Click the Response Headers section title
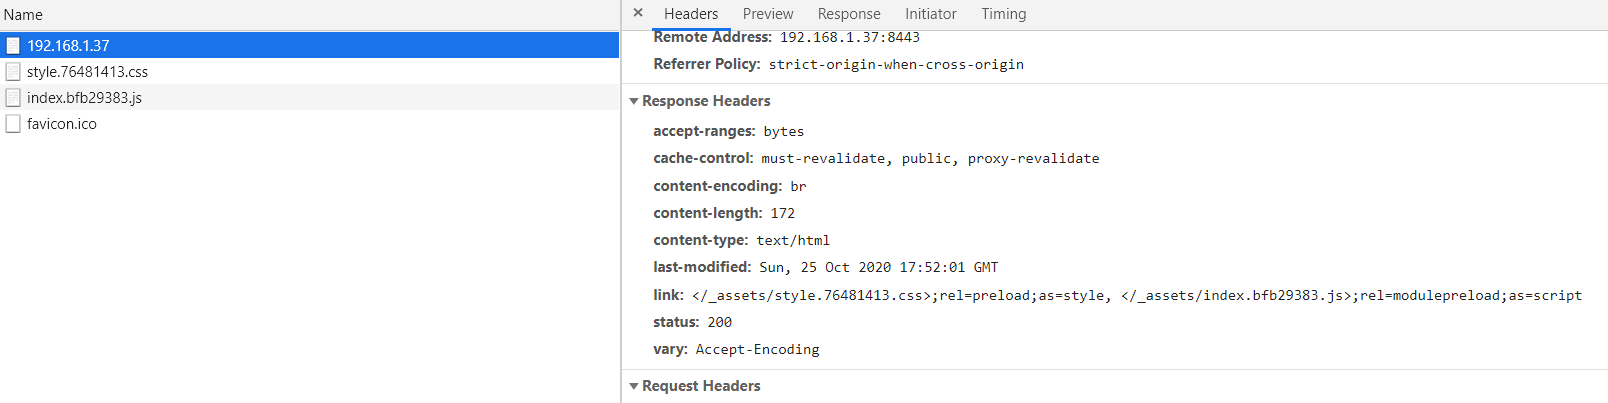Screen dimensions: 1608x403 click(x=706, y=101)
